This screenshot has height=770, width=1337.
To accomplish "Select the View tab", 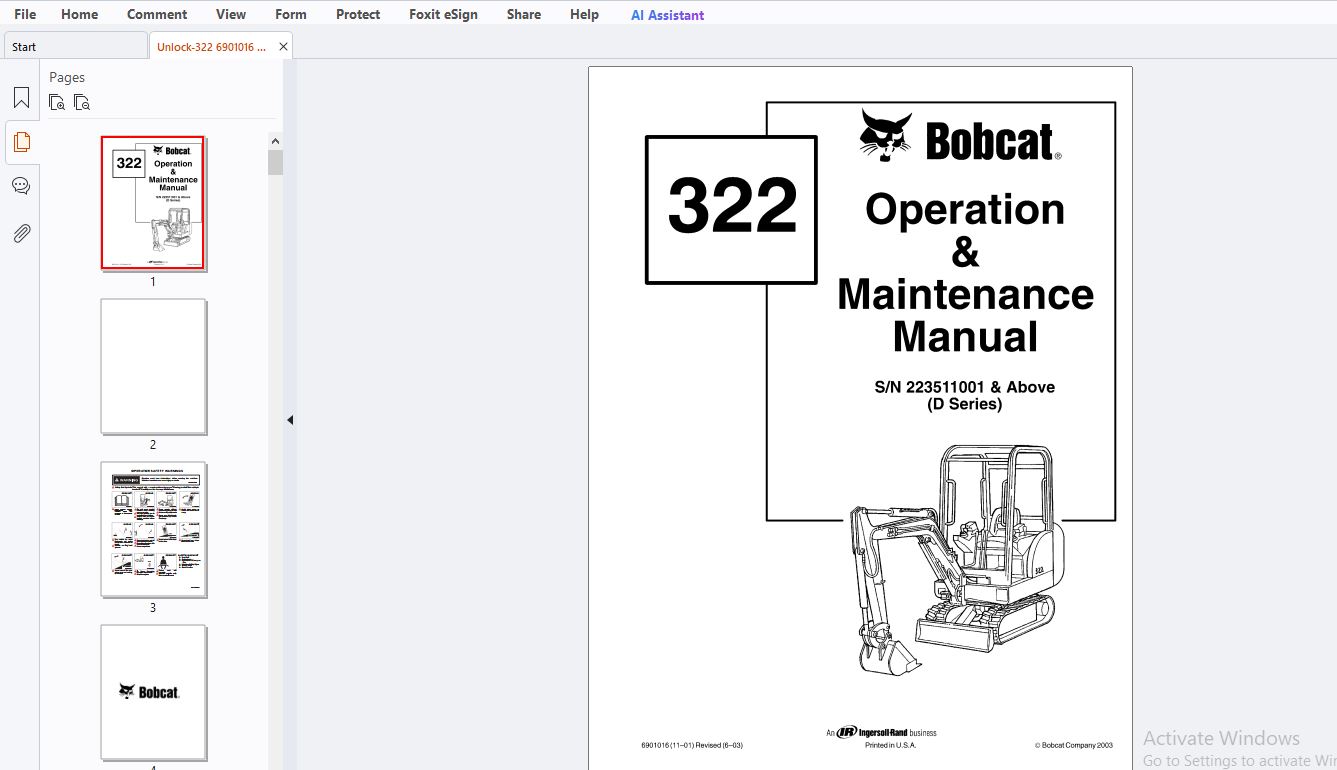I will [231, 14].
